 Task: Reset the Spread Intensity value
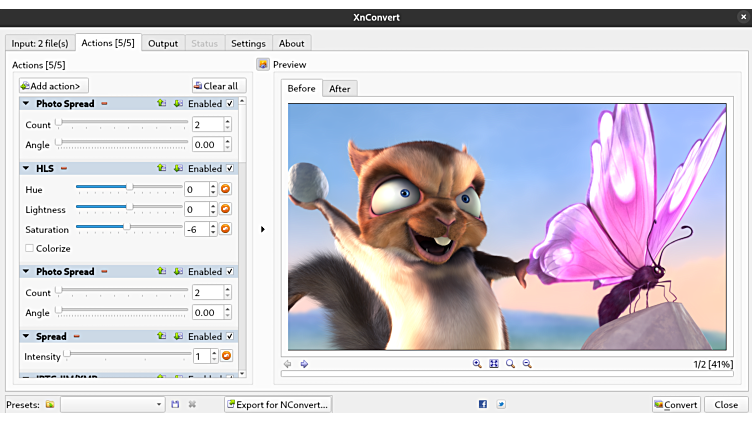[x=226, y=356]
